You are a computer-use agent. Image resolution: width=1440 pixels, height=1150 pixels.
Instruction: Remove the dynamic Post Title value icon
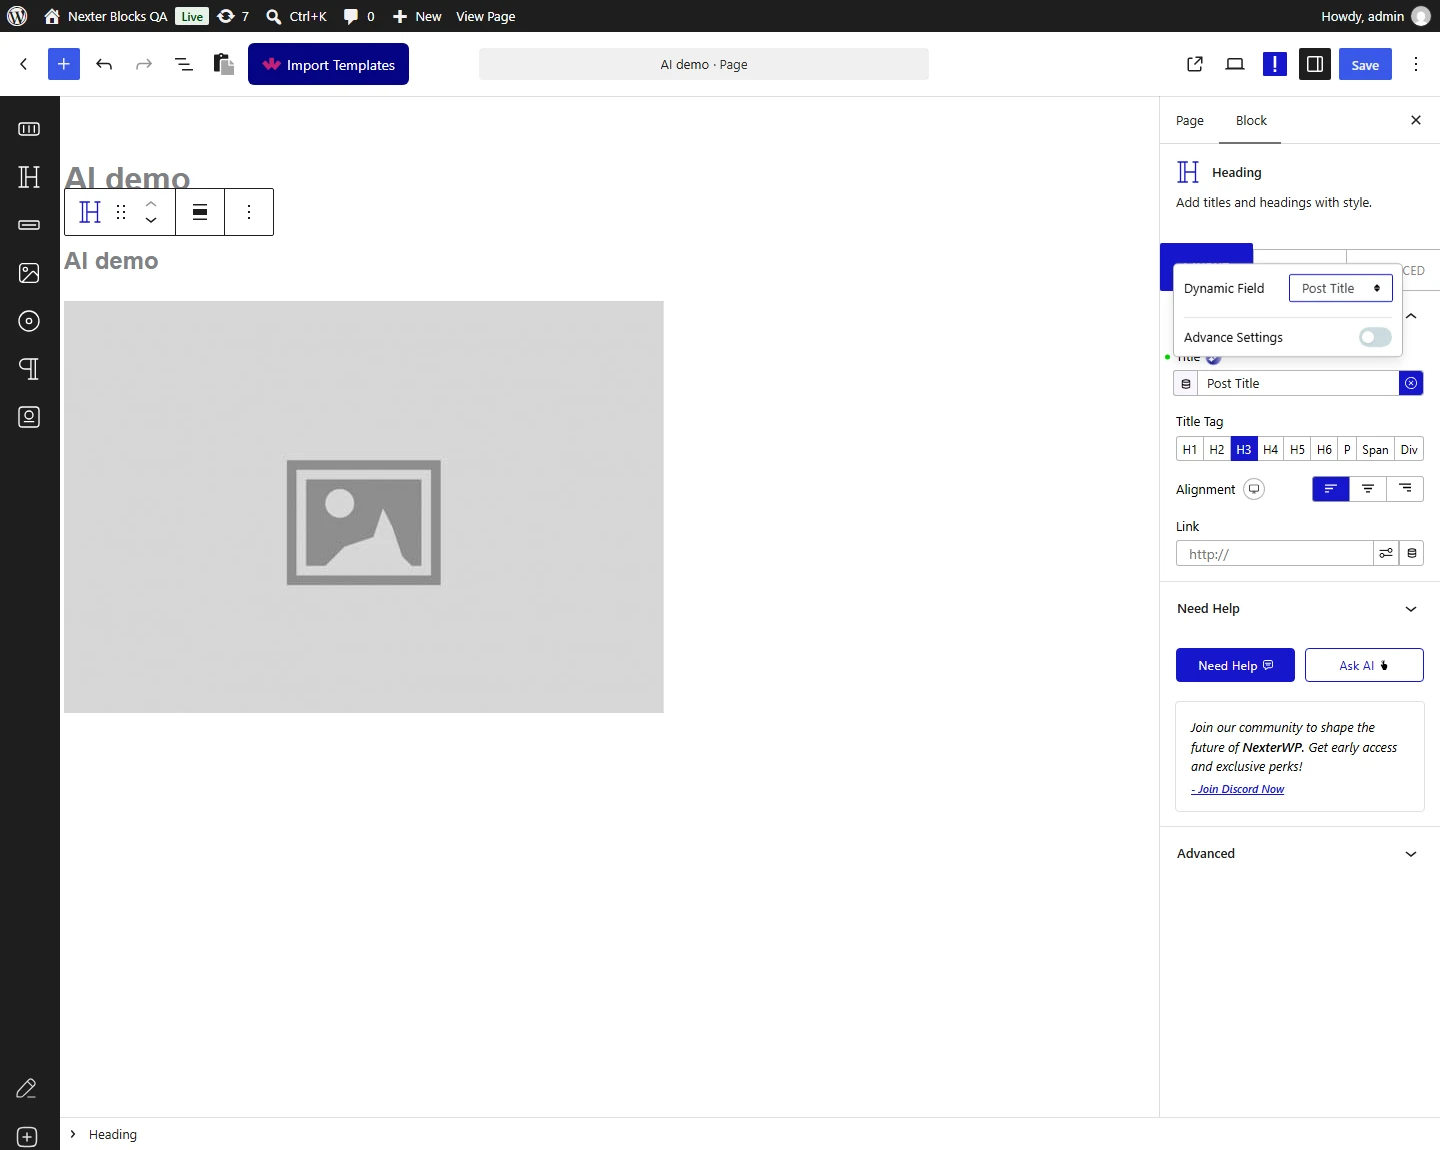pyautogui.click(x=1411, y=383)
